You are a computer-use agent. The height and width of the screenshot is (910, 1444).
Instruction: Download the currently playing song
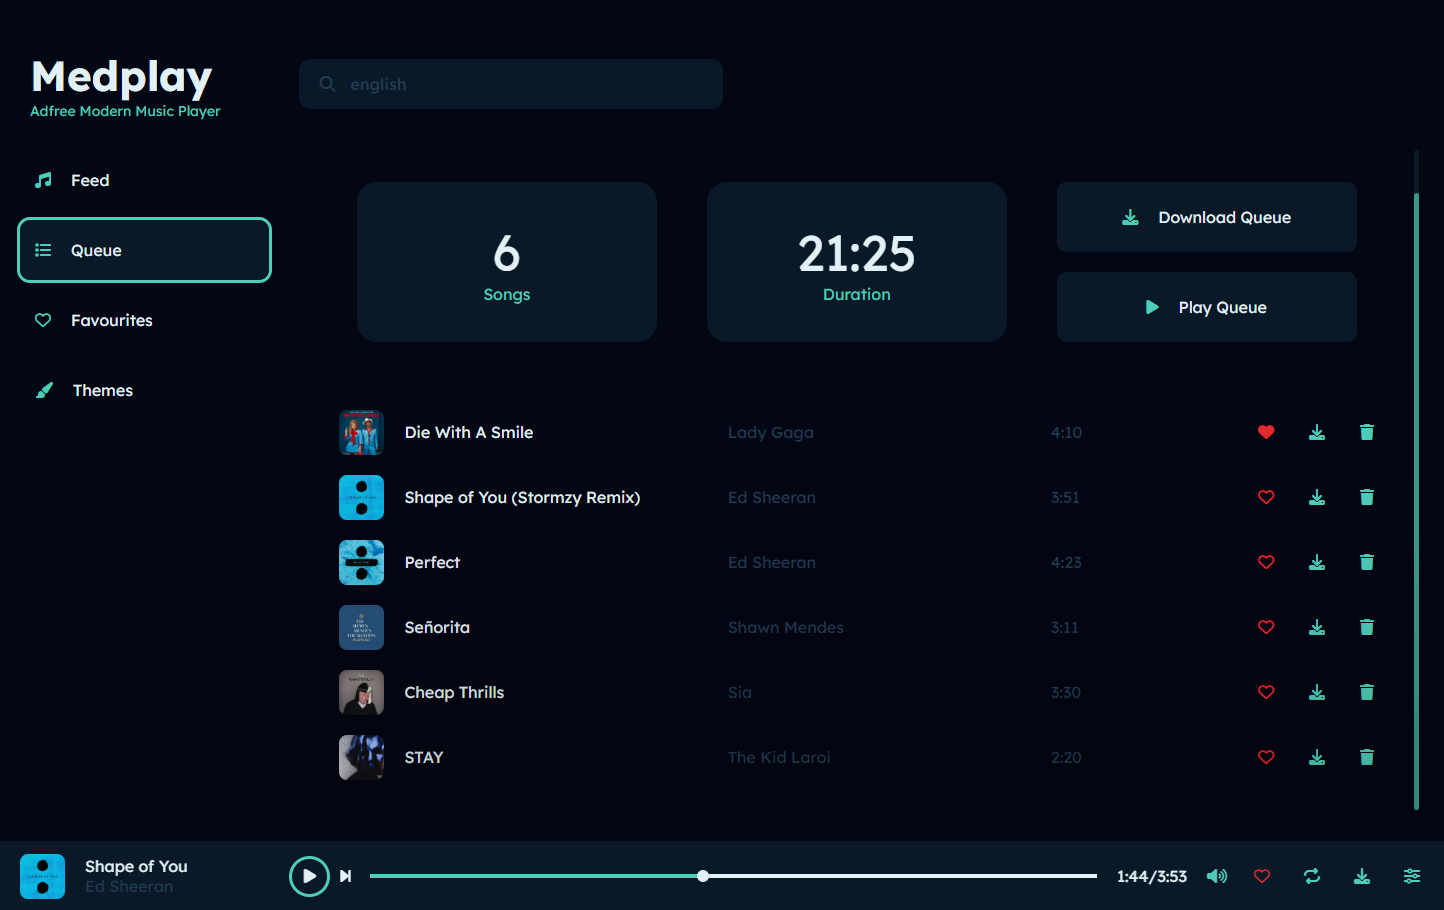click(1361, 876)
